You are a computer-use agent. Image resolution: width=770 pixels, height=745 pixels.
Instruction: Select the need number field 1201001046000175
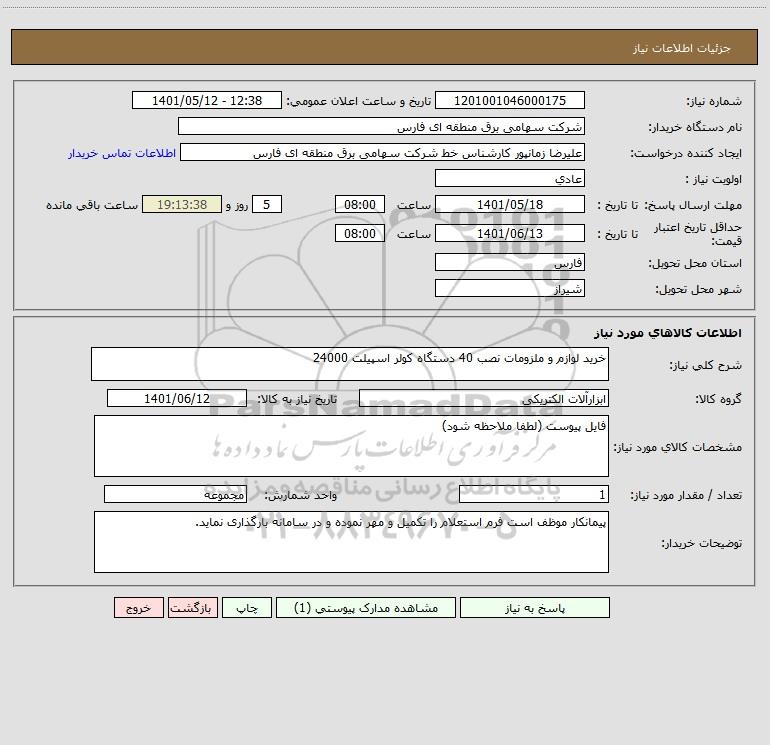510,100
